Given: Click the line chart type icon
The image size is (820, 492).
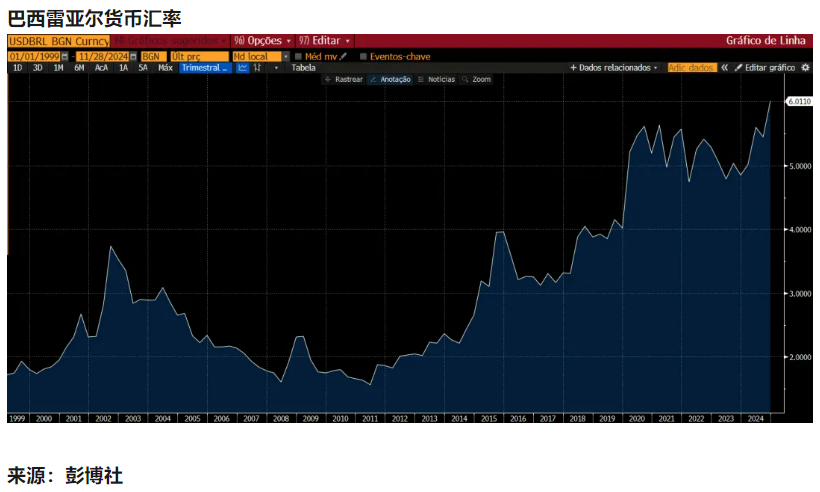Looking at the screenshot, I should click(x=243, y=68).
